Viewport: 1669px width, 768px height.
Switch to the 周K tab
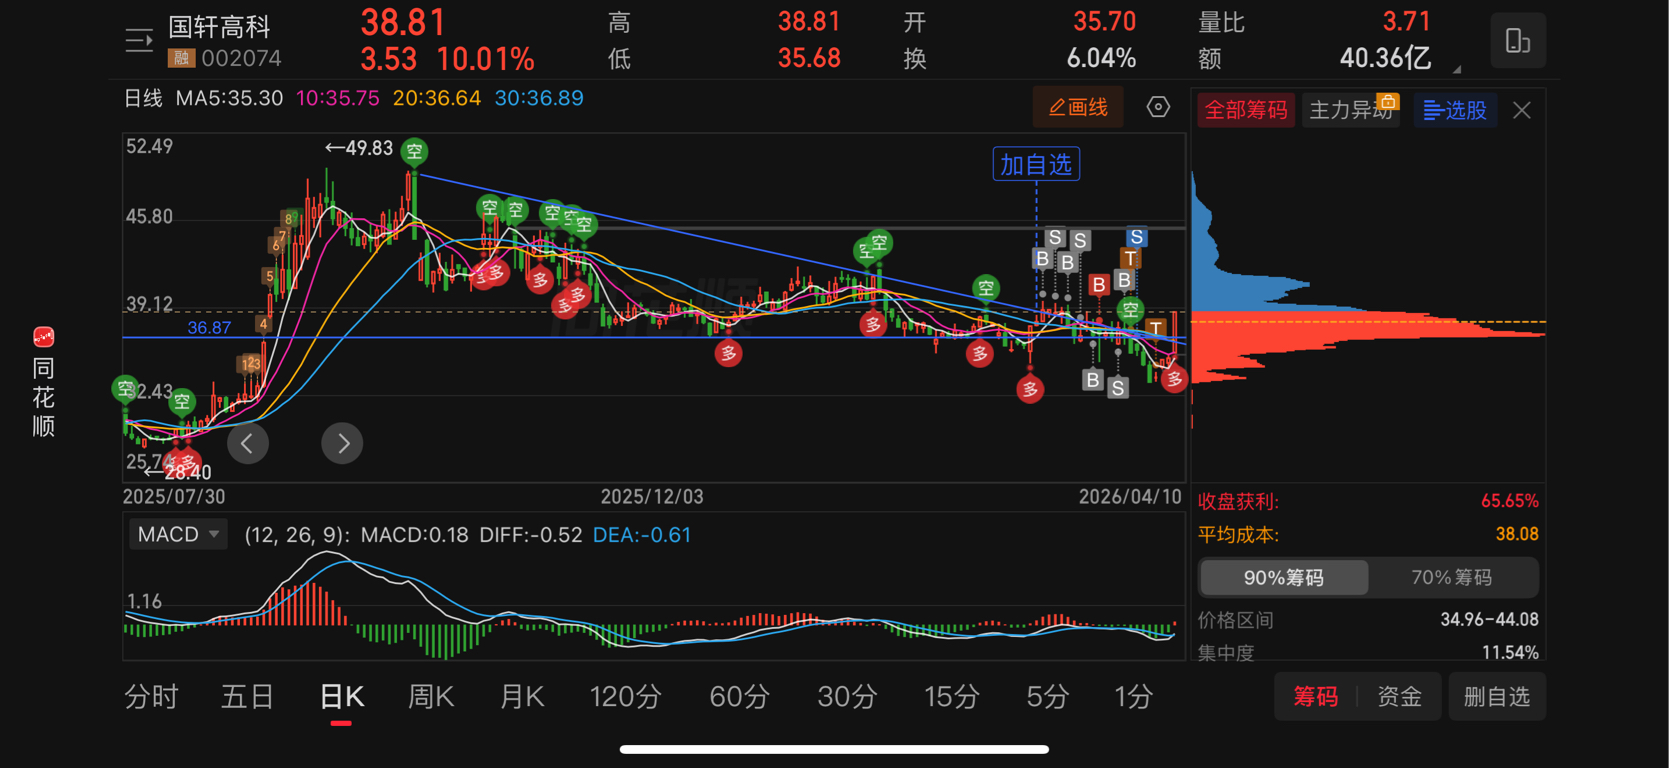tap(431, 697)
